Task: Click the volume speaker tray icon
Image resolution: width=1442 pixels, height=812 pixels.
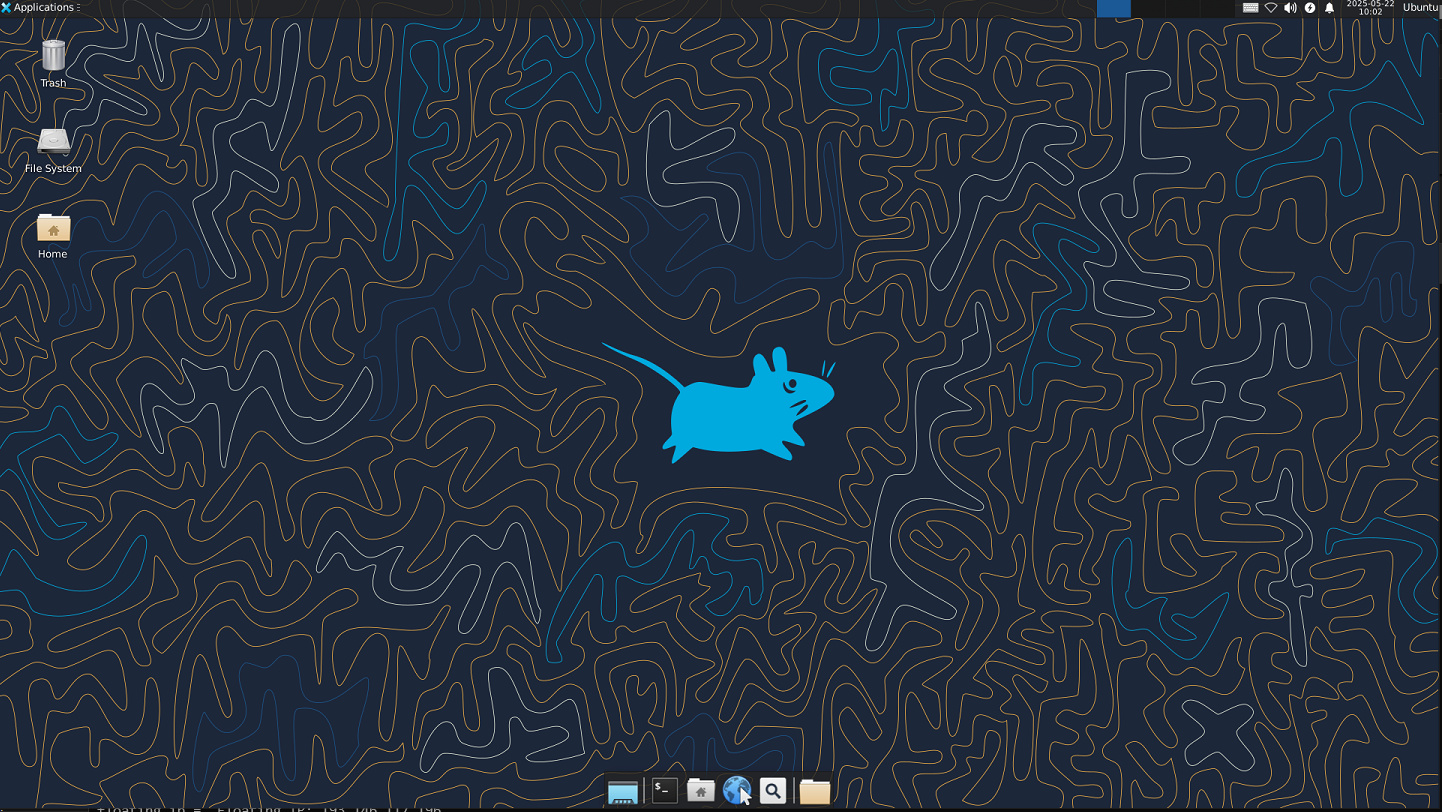Action: tap(1290, 8)
